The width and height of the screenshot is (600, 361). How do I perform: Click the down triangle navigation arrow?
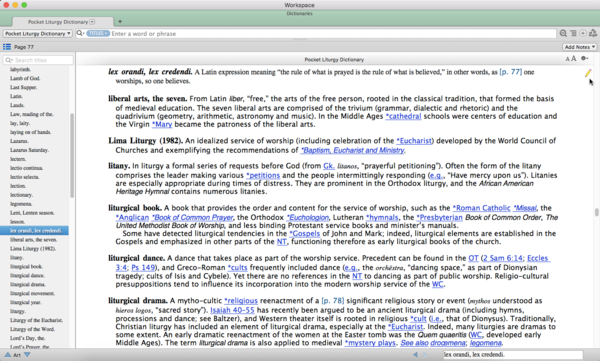(x=27, y=354)
